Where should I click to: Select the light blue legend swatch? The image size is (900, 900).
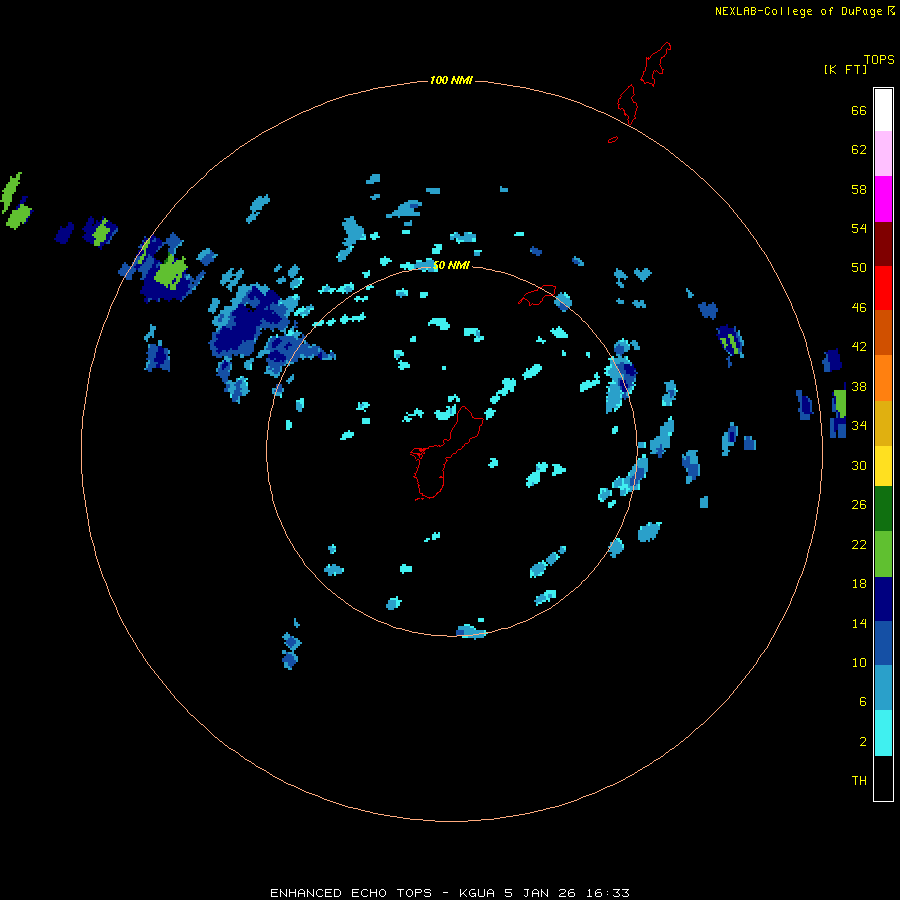click(883, 688)
